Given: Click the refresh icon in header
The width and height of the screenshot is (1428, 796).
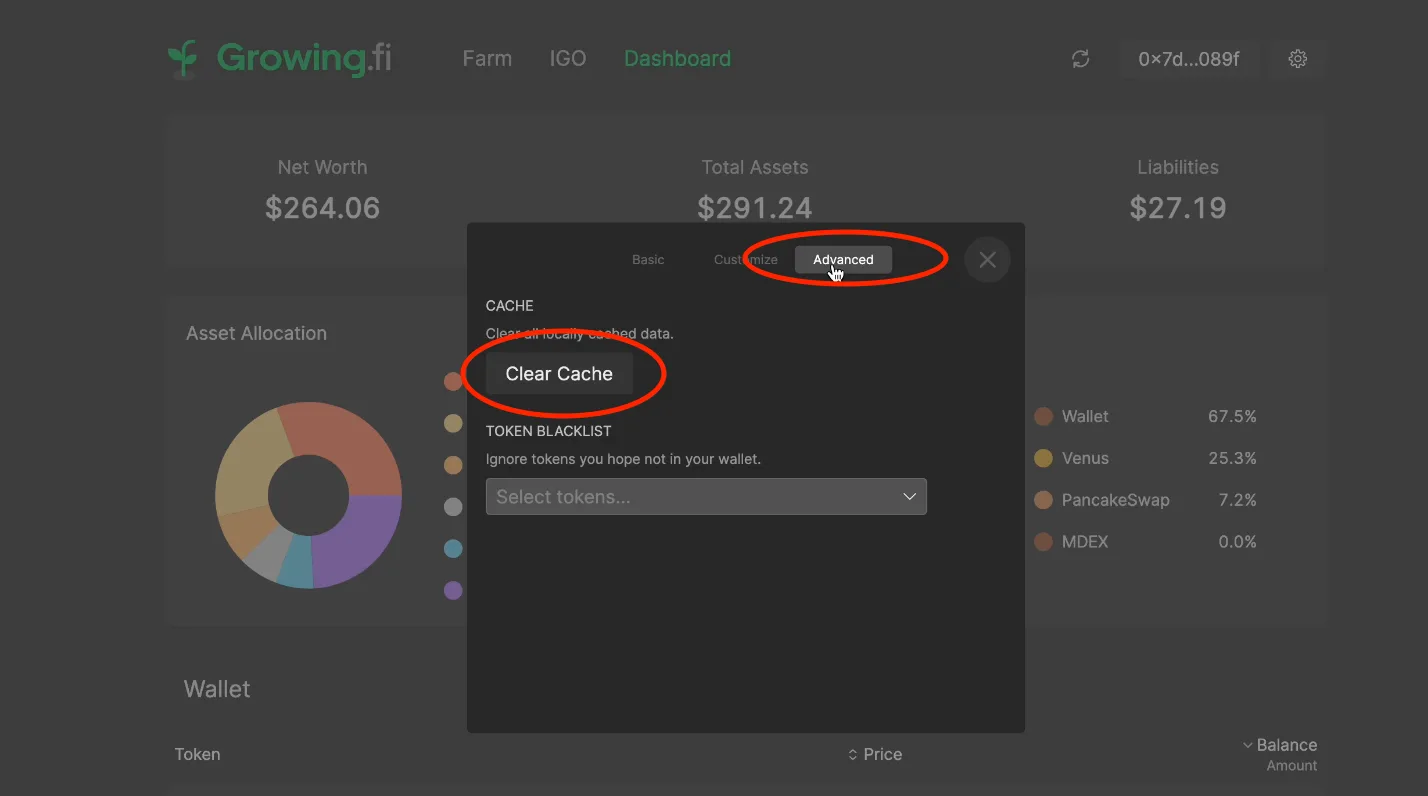Looking at the screenshot, I should coord(1080,59).
